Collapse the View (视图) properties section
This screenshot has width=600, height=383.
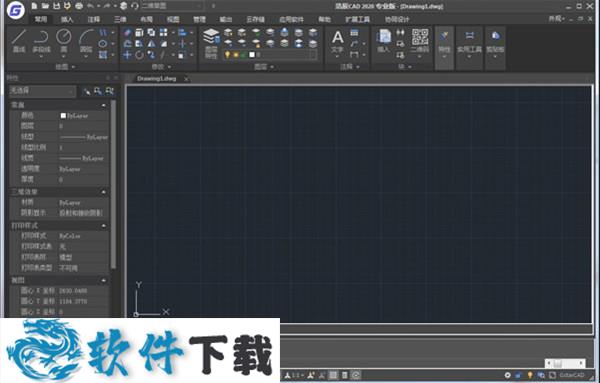[x=103, y=280]
